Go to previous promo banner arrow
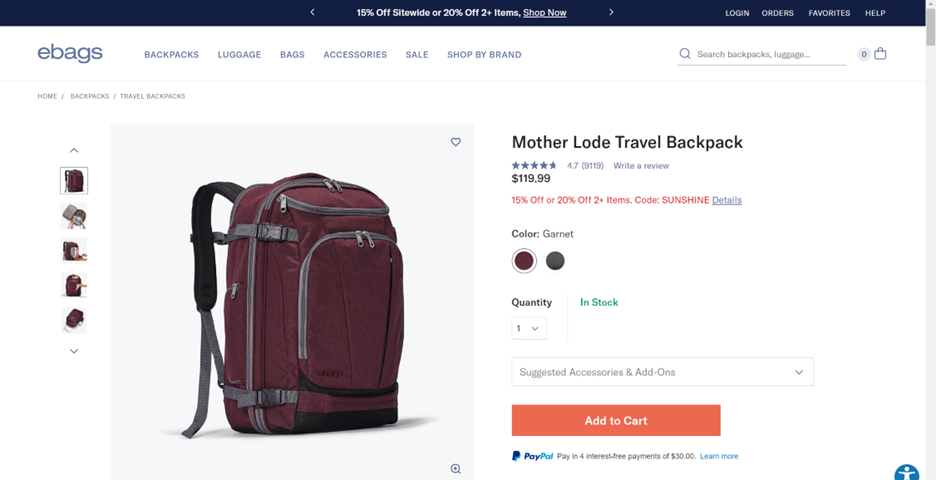The image size is (936, 480). pos(312,12)
